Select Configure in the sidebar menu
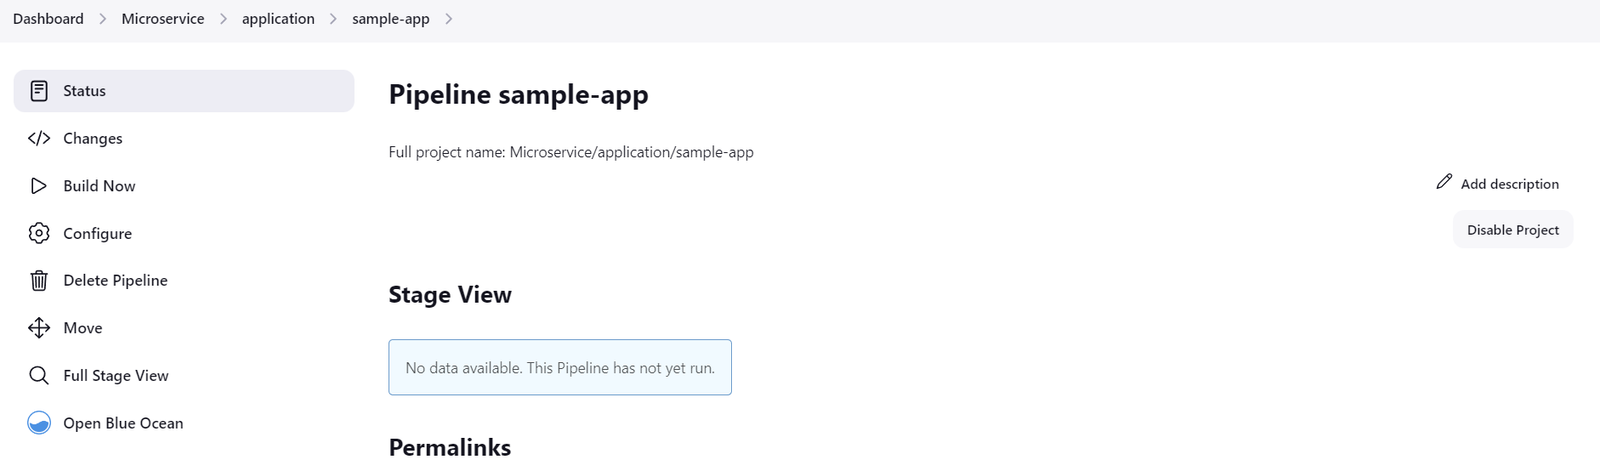 pos(97,233)
